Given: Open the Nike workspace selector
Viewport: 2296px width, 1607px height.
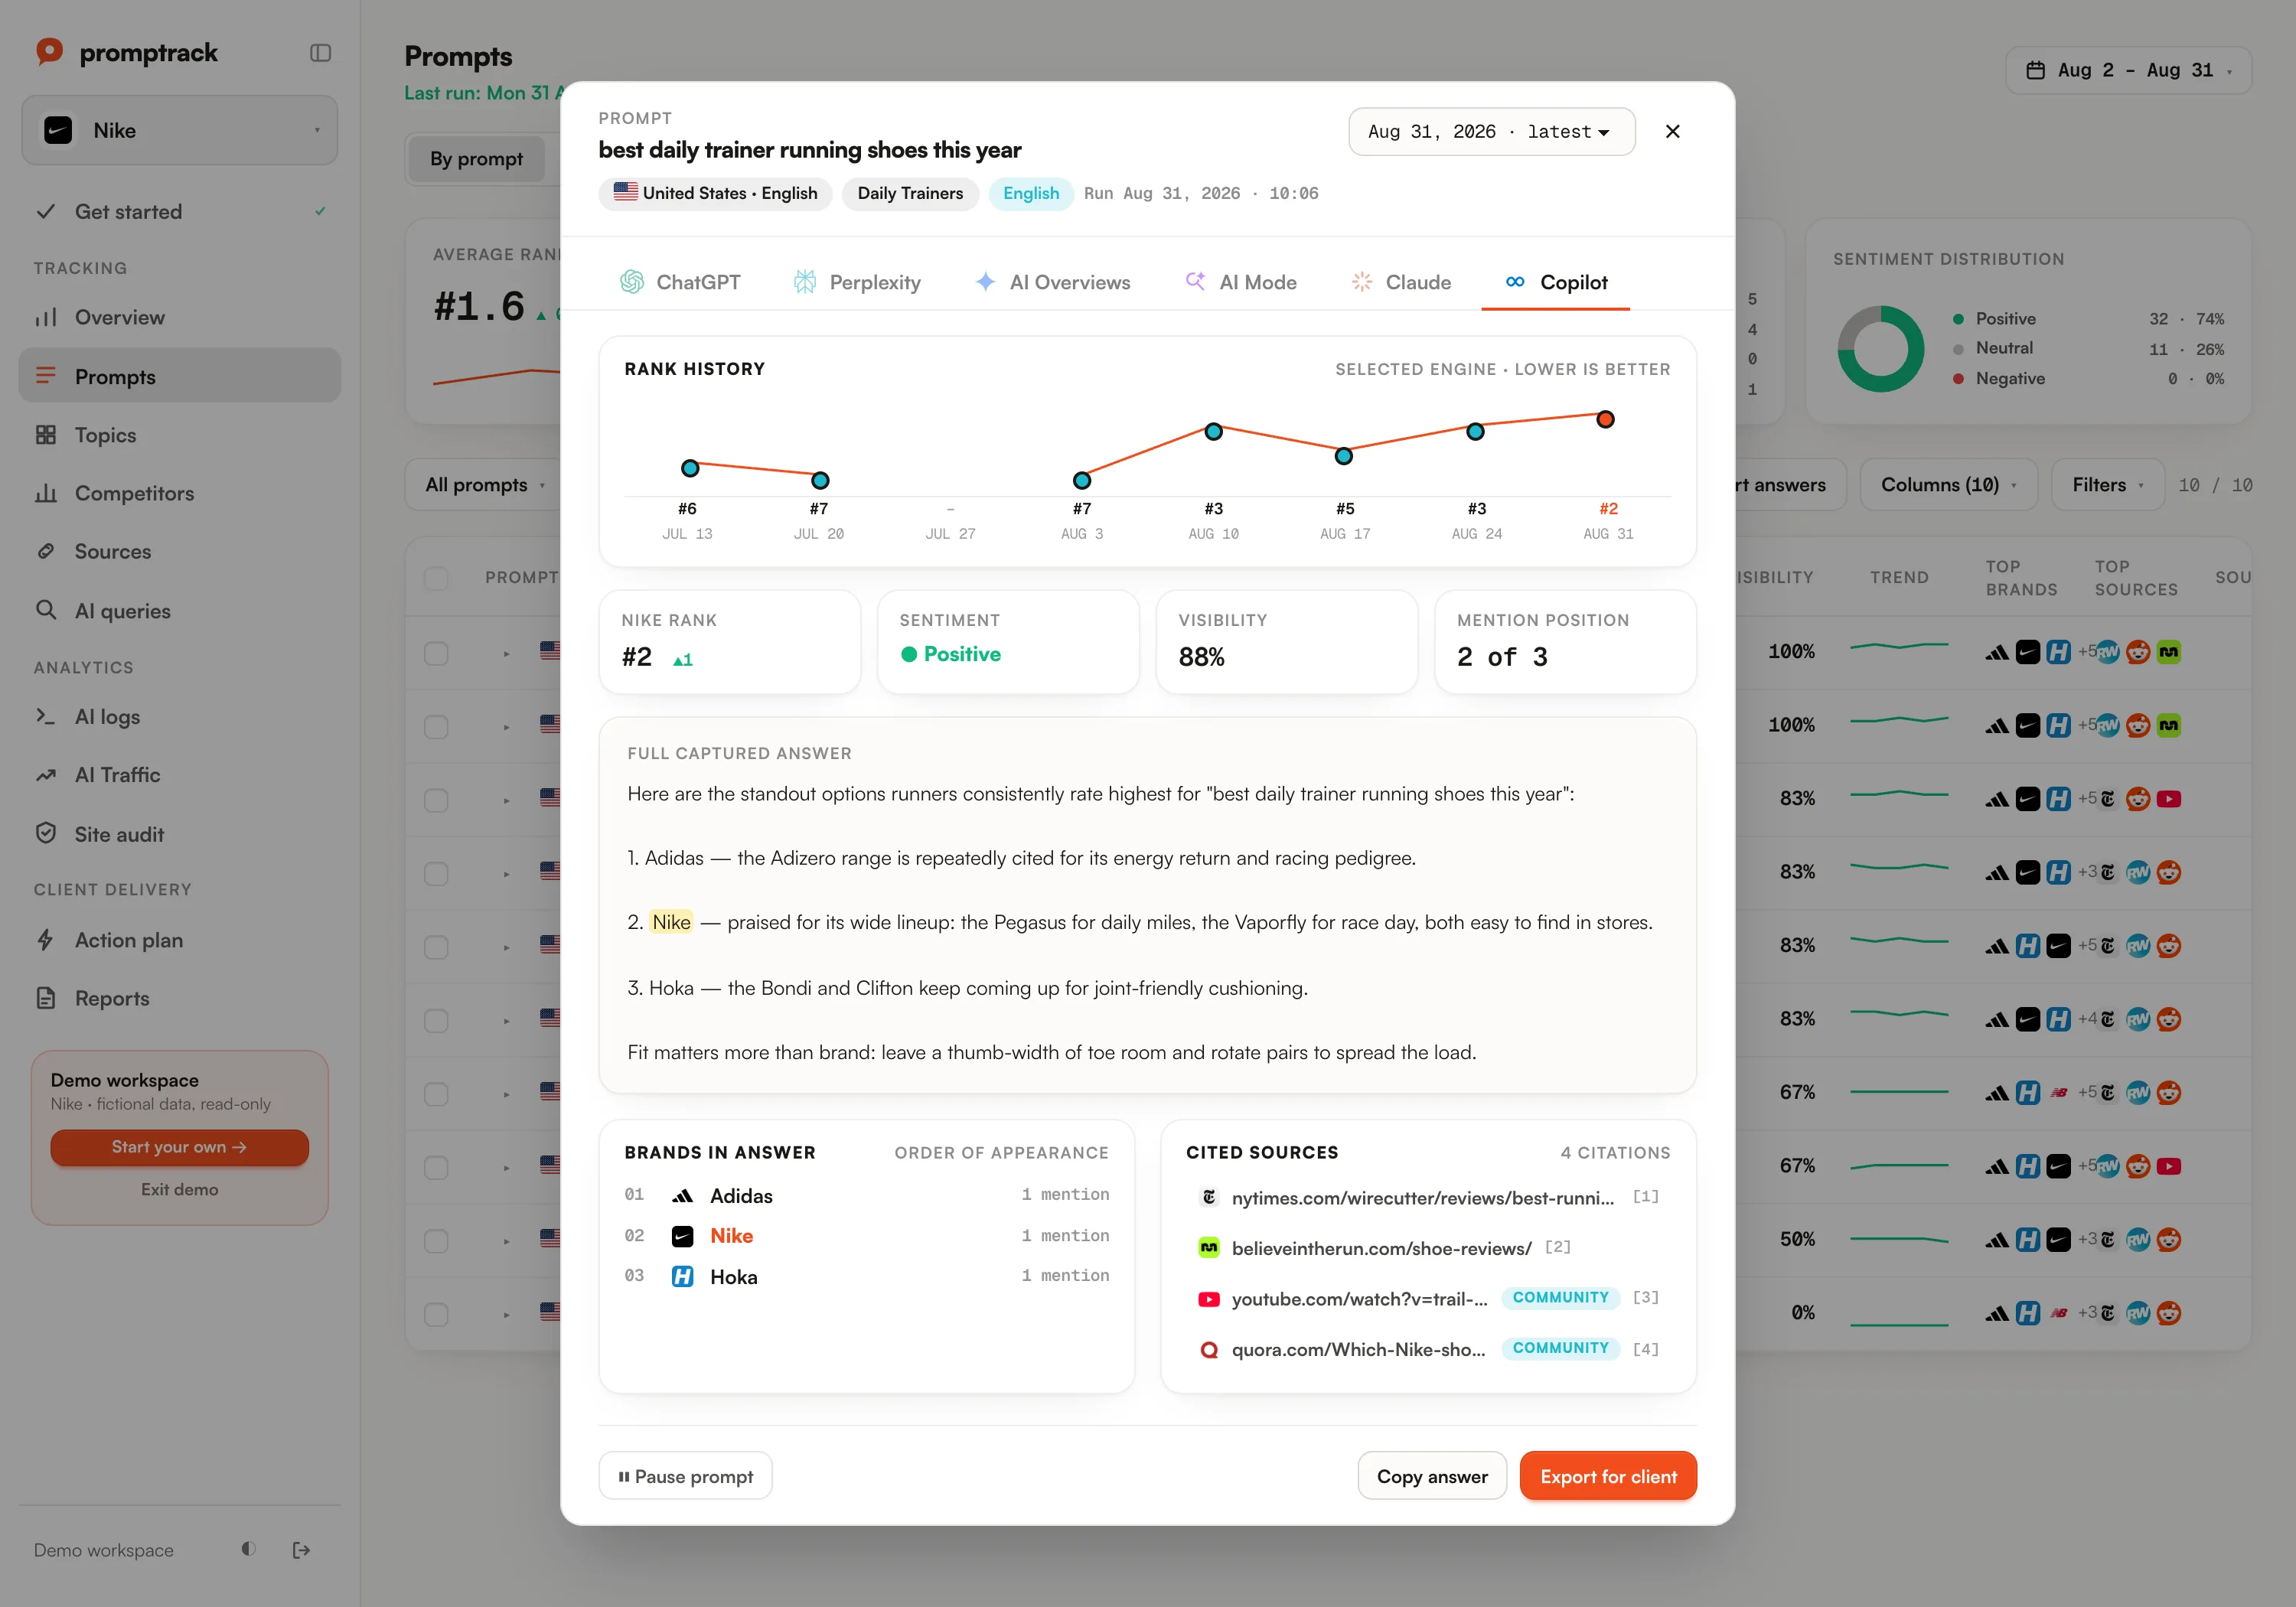Looking at the screenshot, I should tap(180, 130).
